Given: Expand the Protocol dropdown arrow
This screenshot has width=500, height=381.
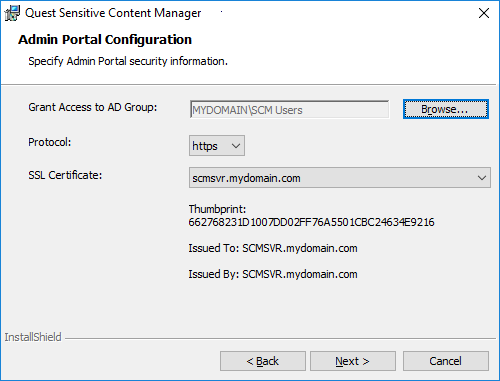Looking at the screenshot, I should 236,146.
